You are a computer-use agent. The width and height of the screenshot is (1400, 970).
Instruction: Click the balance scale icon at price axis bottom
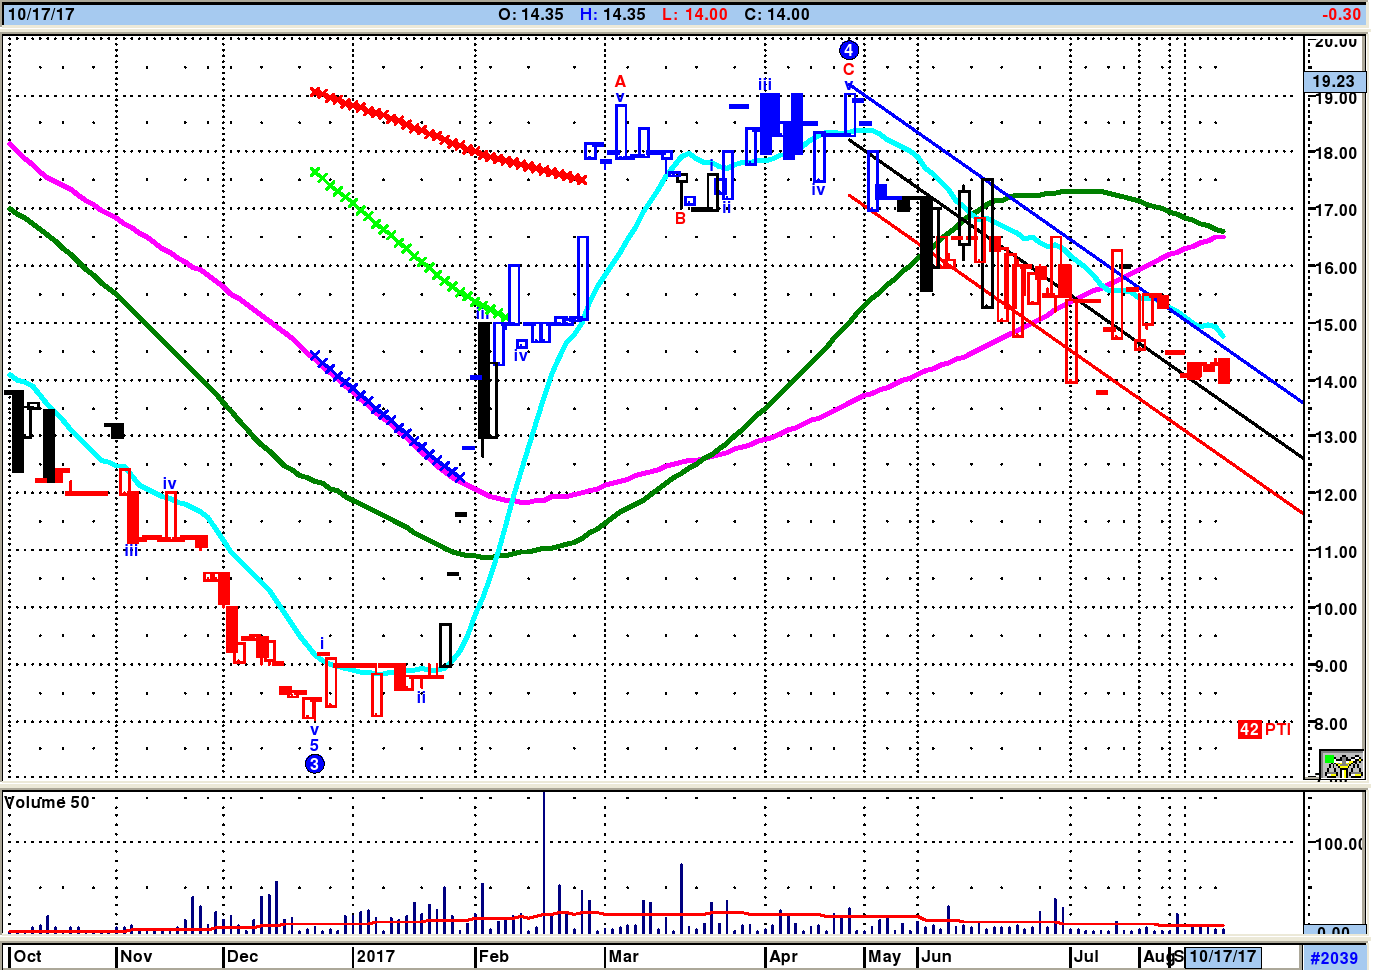[1343, 766]
